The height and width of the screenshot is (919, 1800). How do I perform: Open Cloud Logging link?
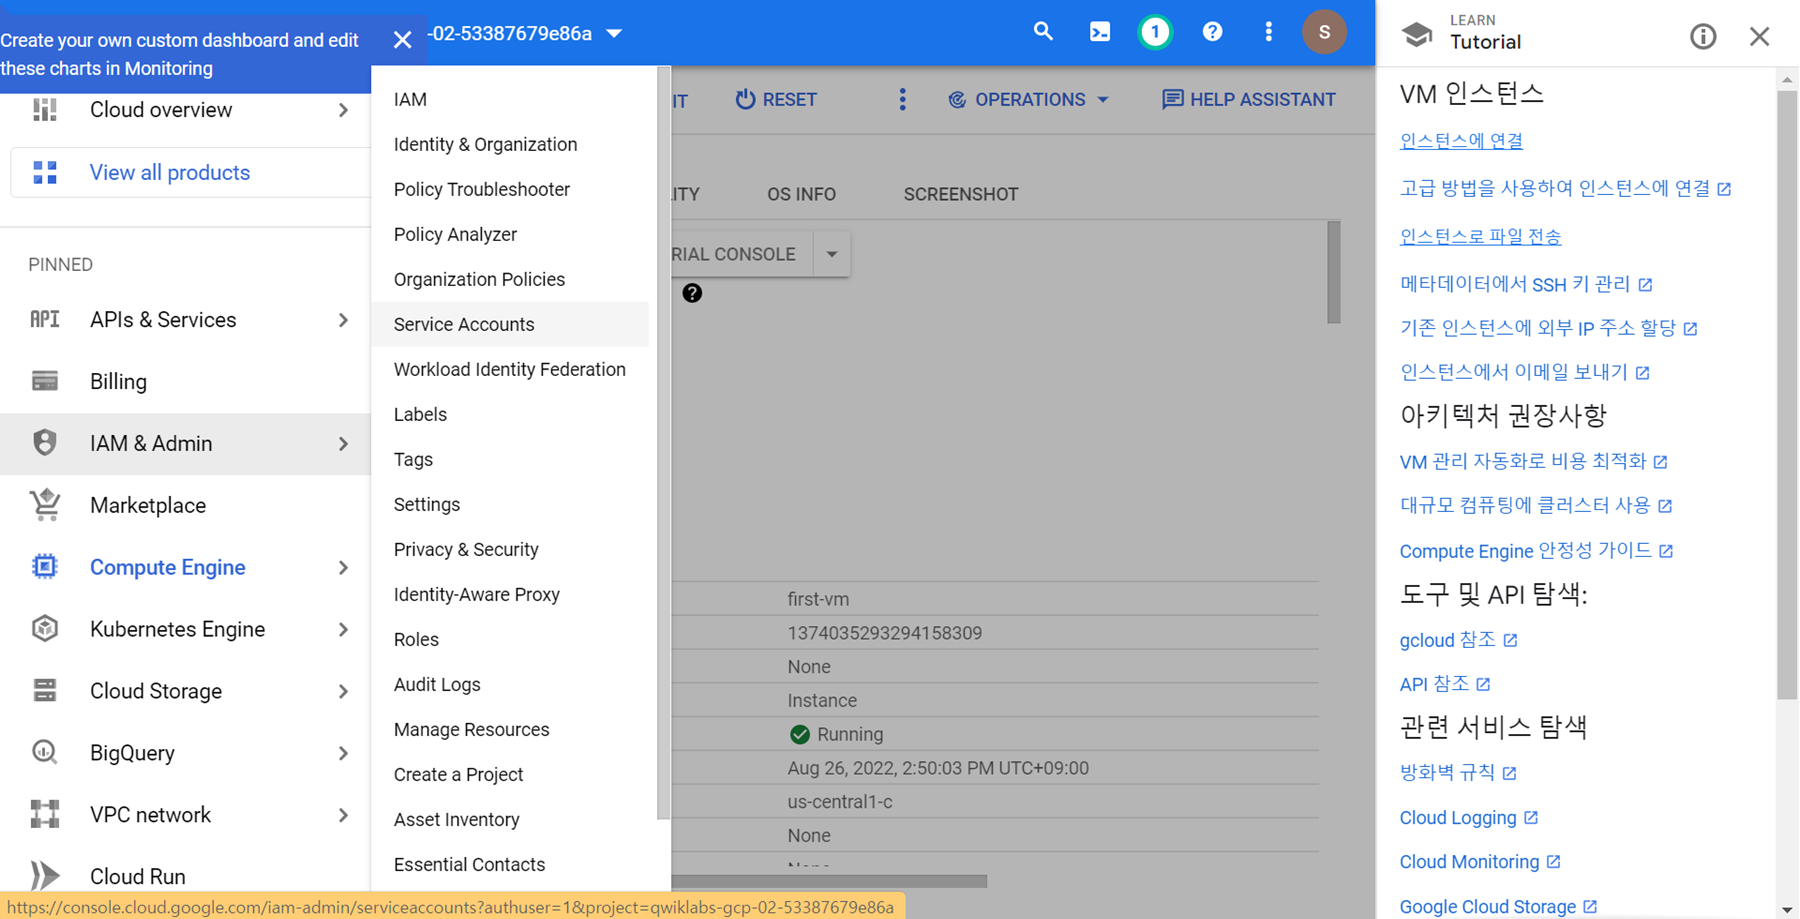(x=1468, y=818)
